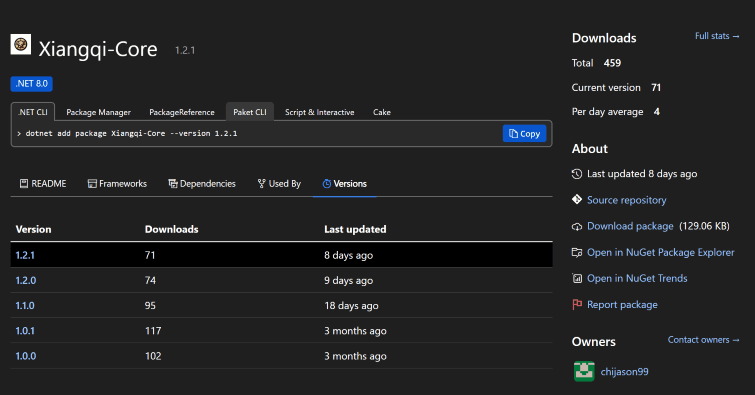Click the Downloads column header
The width and height of the screenshot is (755, 395).
[171, 229]
